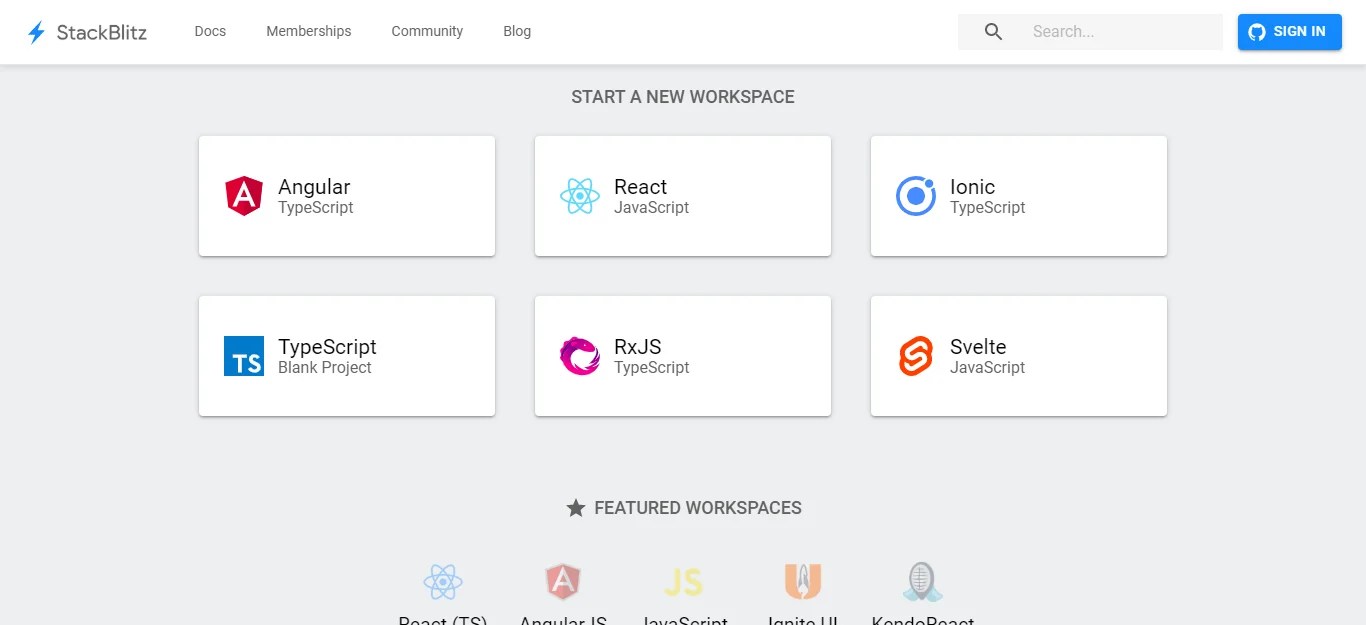Click the Svelte orange logo icon
The height and width of the screenshot is (625, 1366).
[x=916, y=356]
